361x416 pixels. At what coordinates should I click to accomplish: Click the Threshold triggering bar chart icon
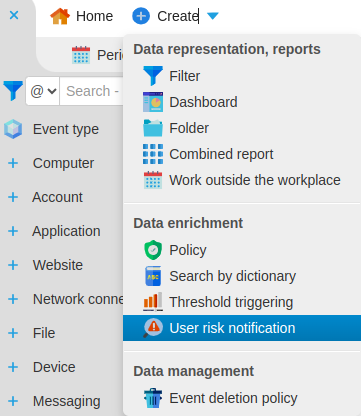(153, 302)
